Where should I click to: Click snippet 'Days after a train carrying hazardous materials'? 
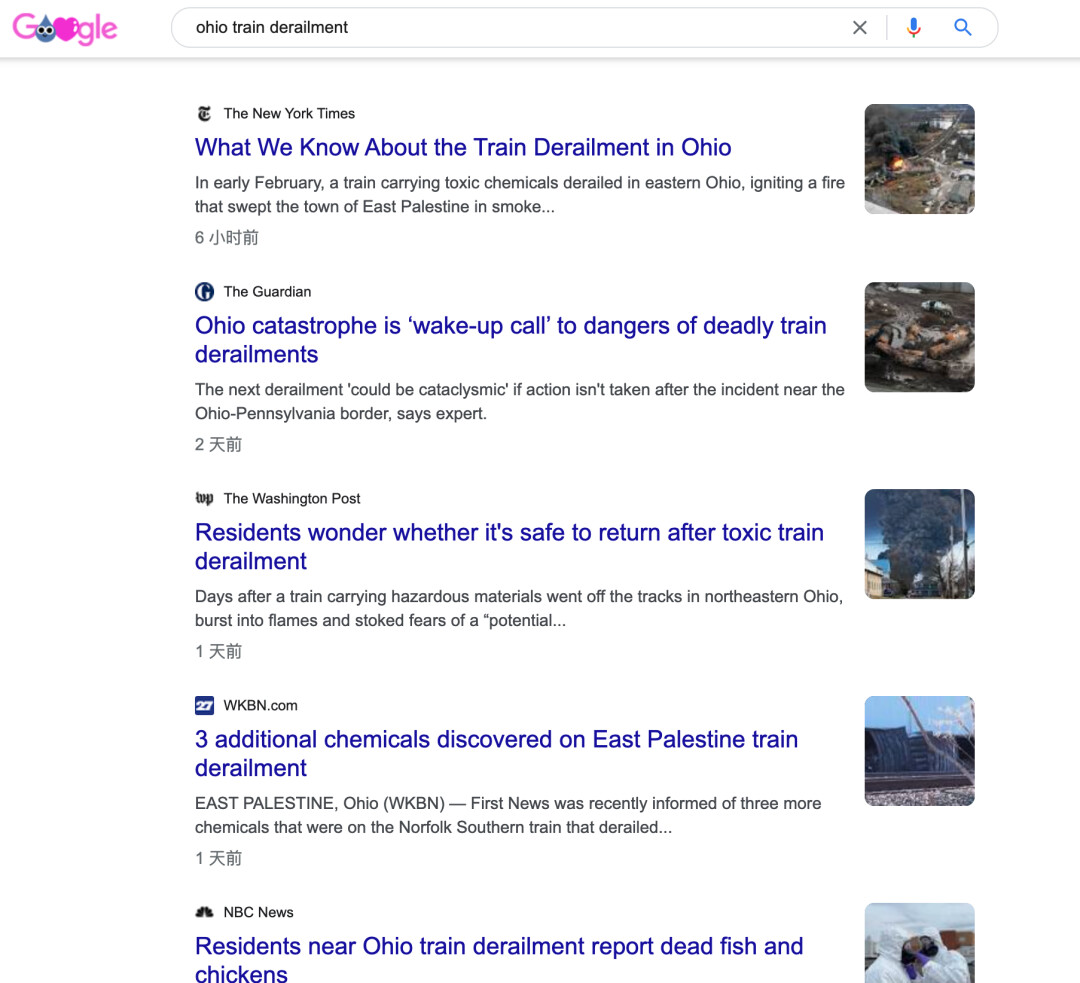click(x=519, y=608)
